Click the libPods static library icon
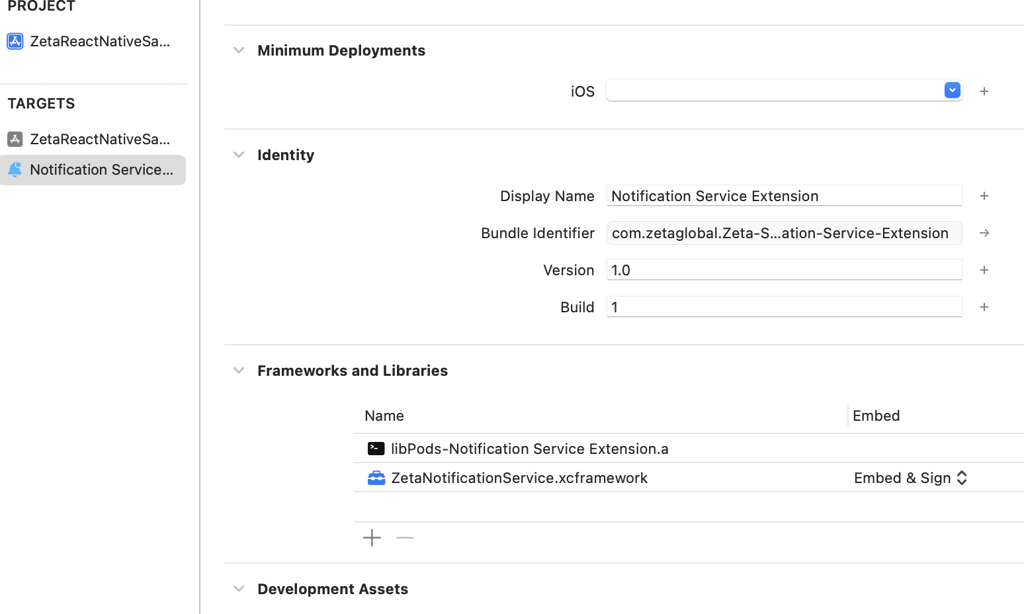Image resolution: width=1024 pixels, height=614 pixels. 376,449
